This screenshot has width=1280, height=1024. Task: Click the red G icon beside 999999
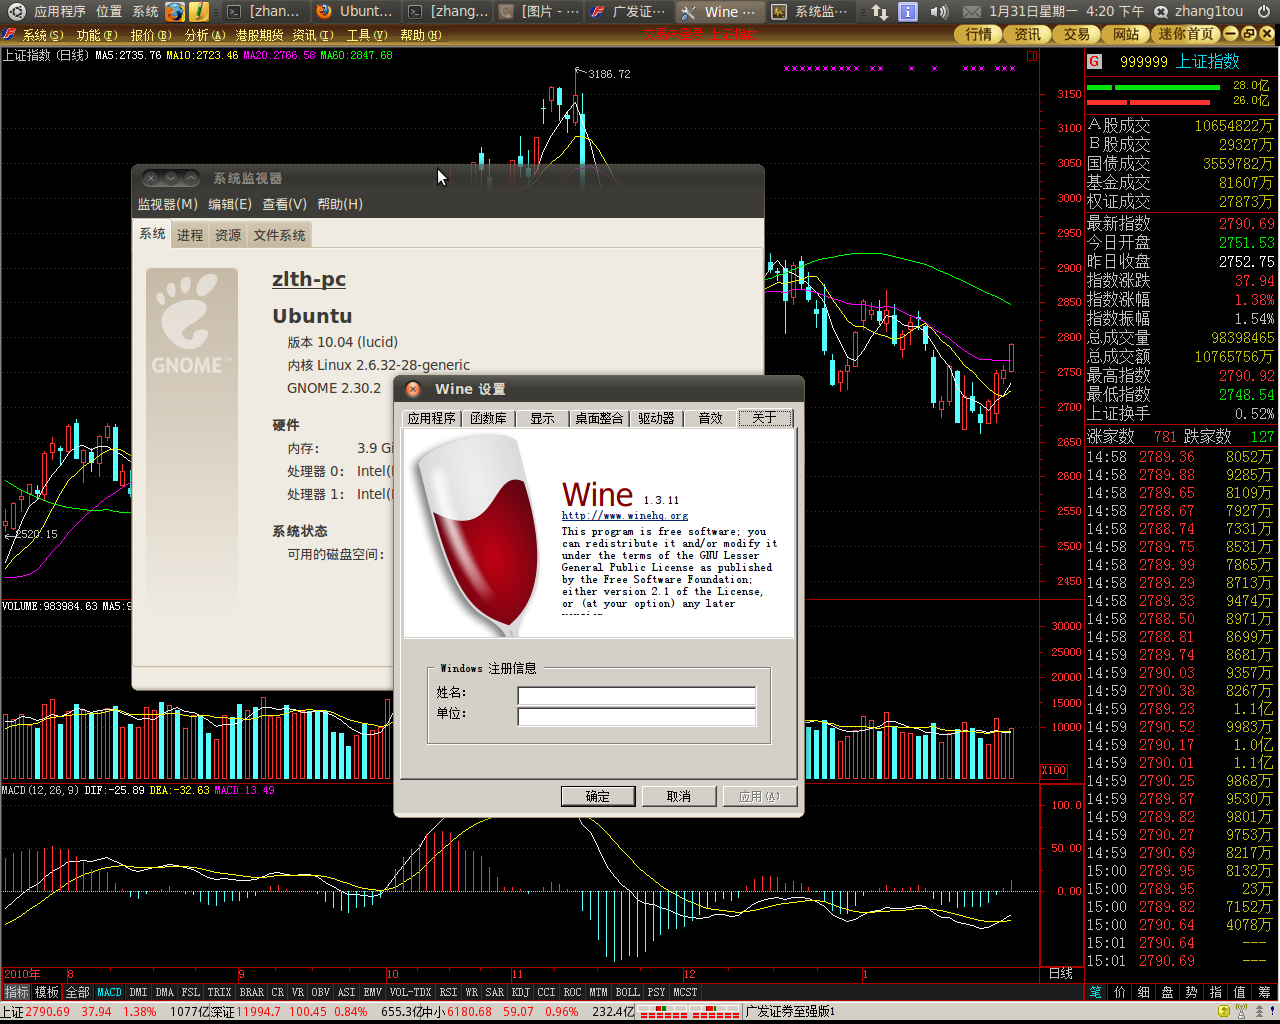coord(1094,61)
